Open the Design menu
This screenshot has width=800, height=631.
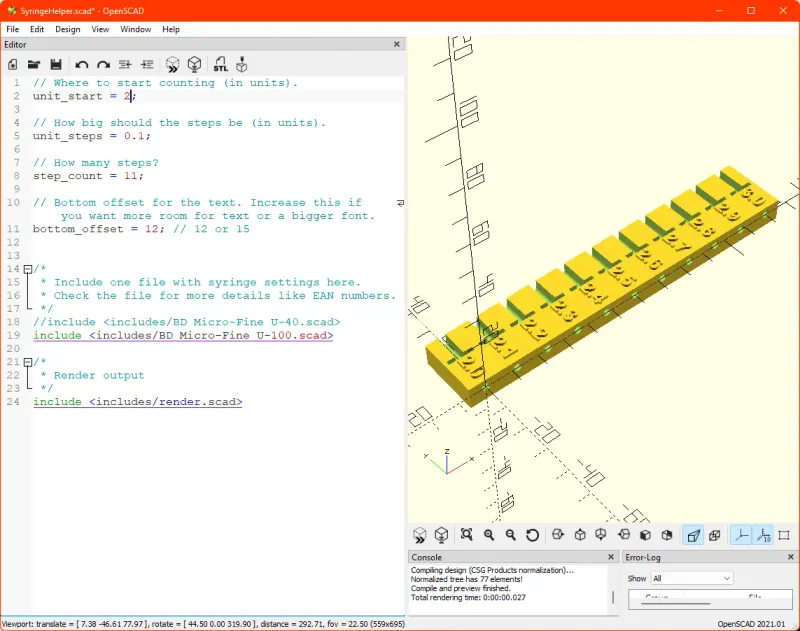coord(68,29)
